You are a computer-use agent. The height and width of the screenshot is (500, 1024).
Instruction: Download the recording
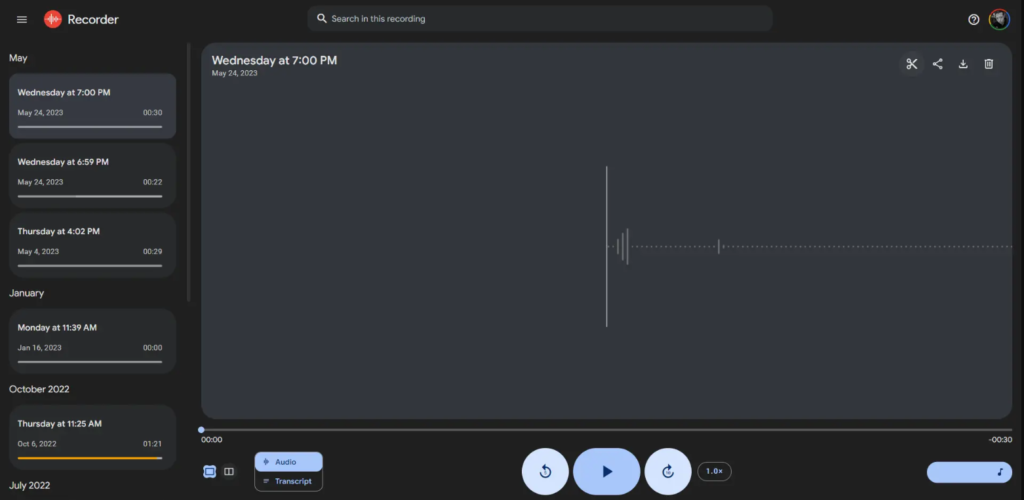(x=963, y=64)
